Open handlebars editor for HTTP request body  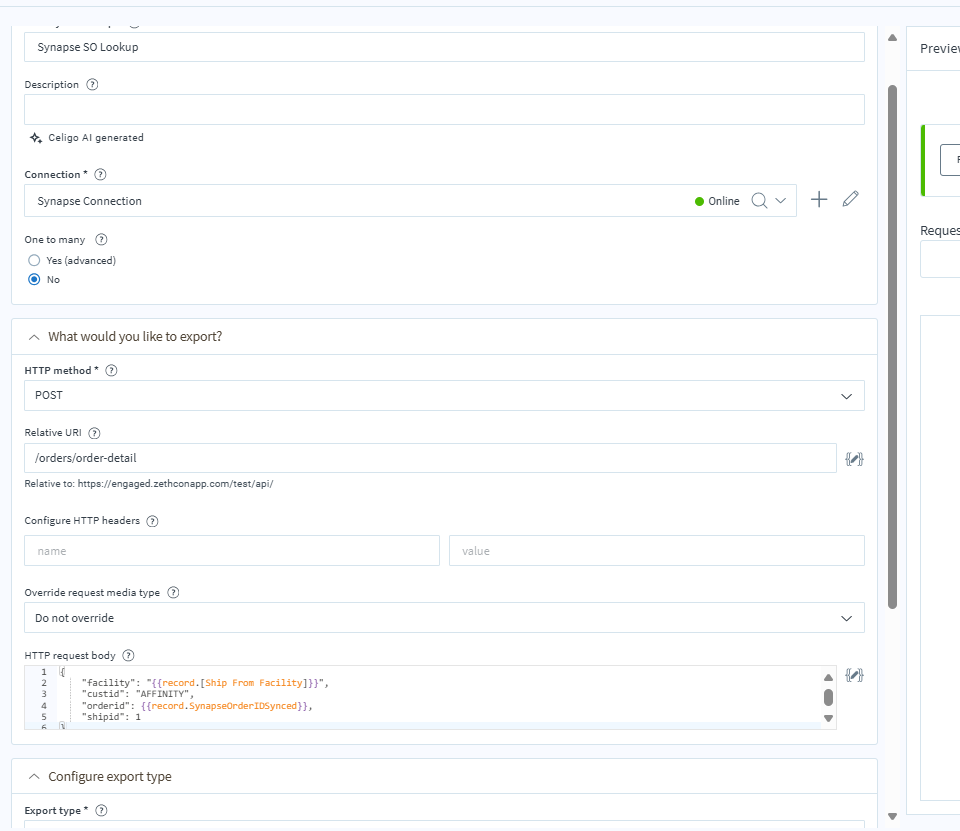pos(854,676)
